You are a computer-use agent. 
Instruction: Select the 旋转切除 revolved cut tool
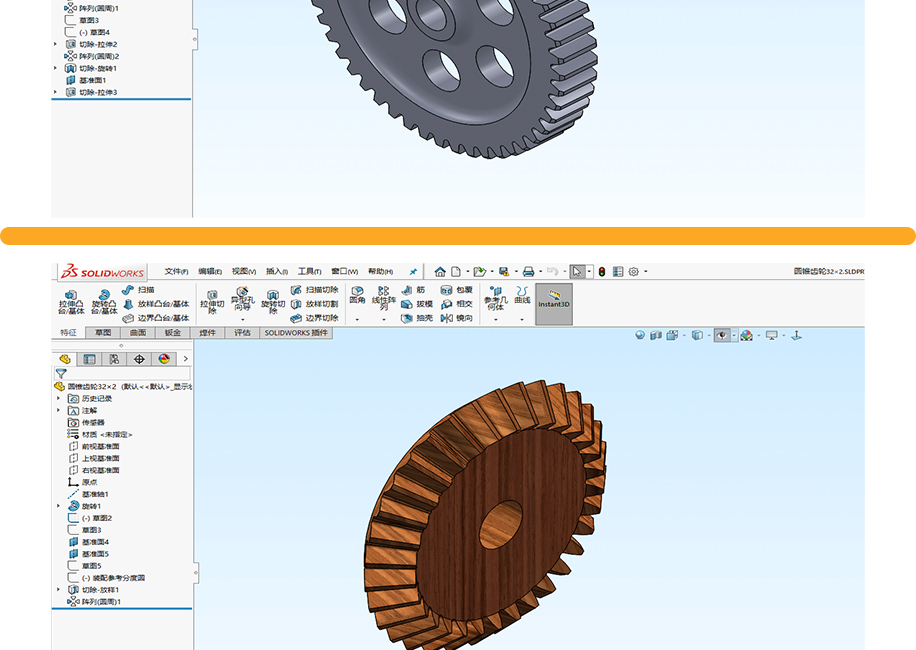click(273, 303)
